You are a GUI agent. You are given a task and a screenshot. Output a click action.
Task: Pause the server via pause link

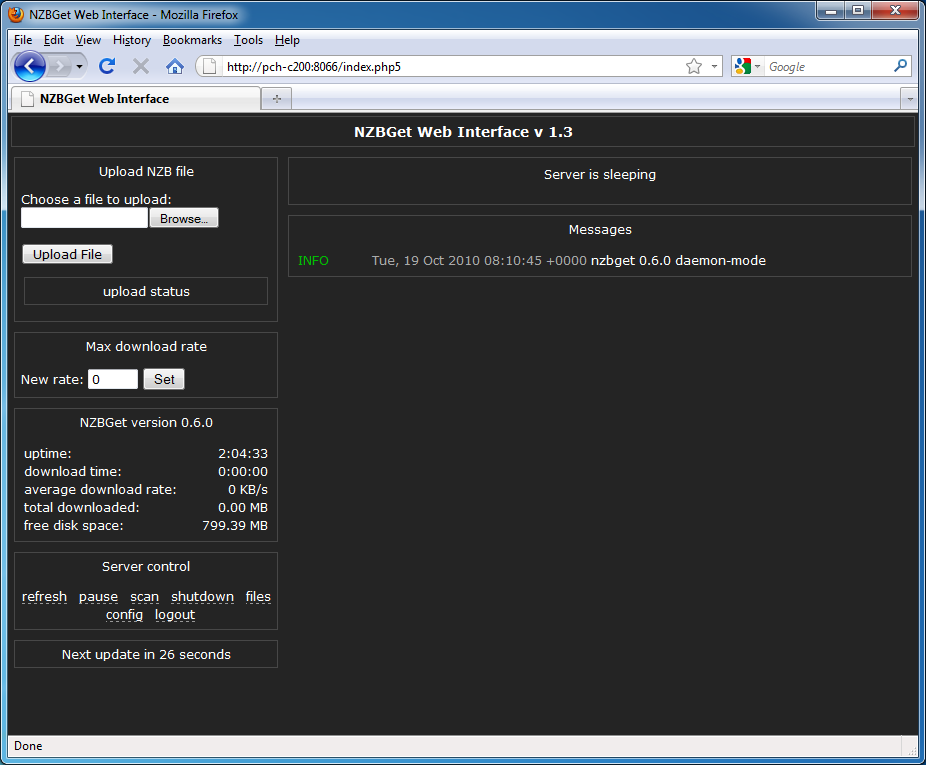tap(98, 597)
